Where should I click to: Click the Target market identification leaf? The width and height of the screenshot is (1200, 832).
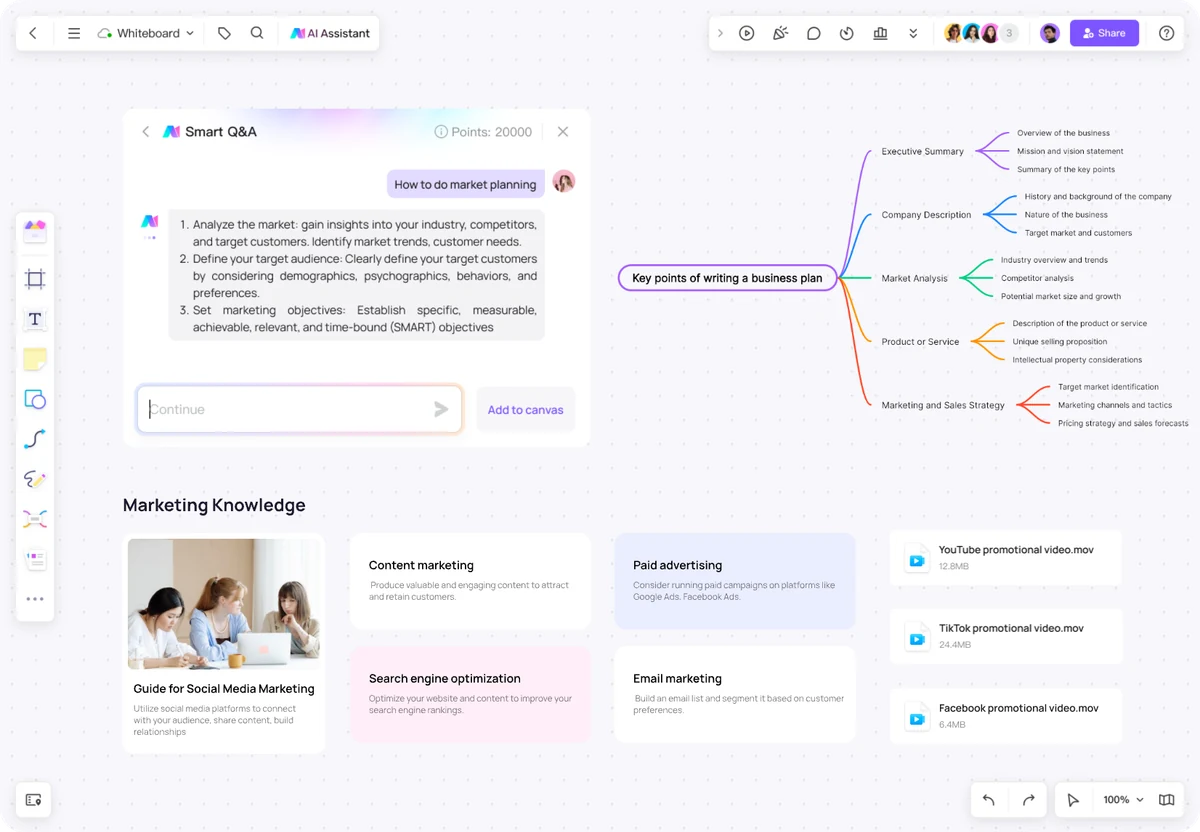[1108, 387]
